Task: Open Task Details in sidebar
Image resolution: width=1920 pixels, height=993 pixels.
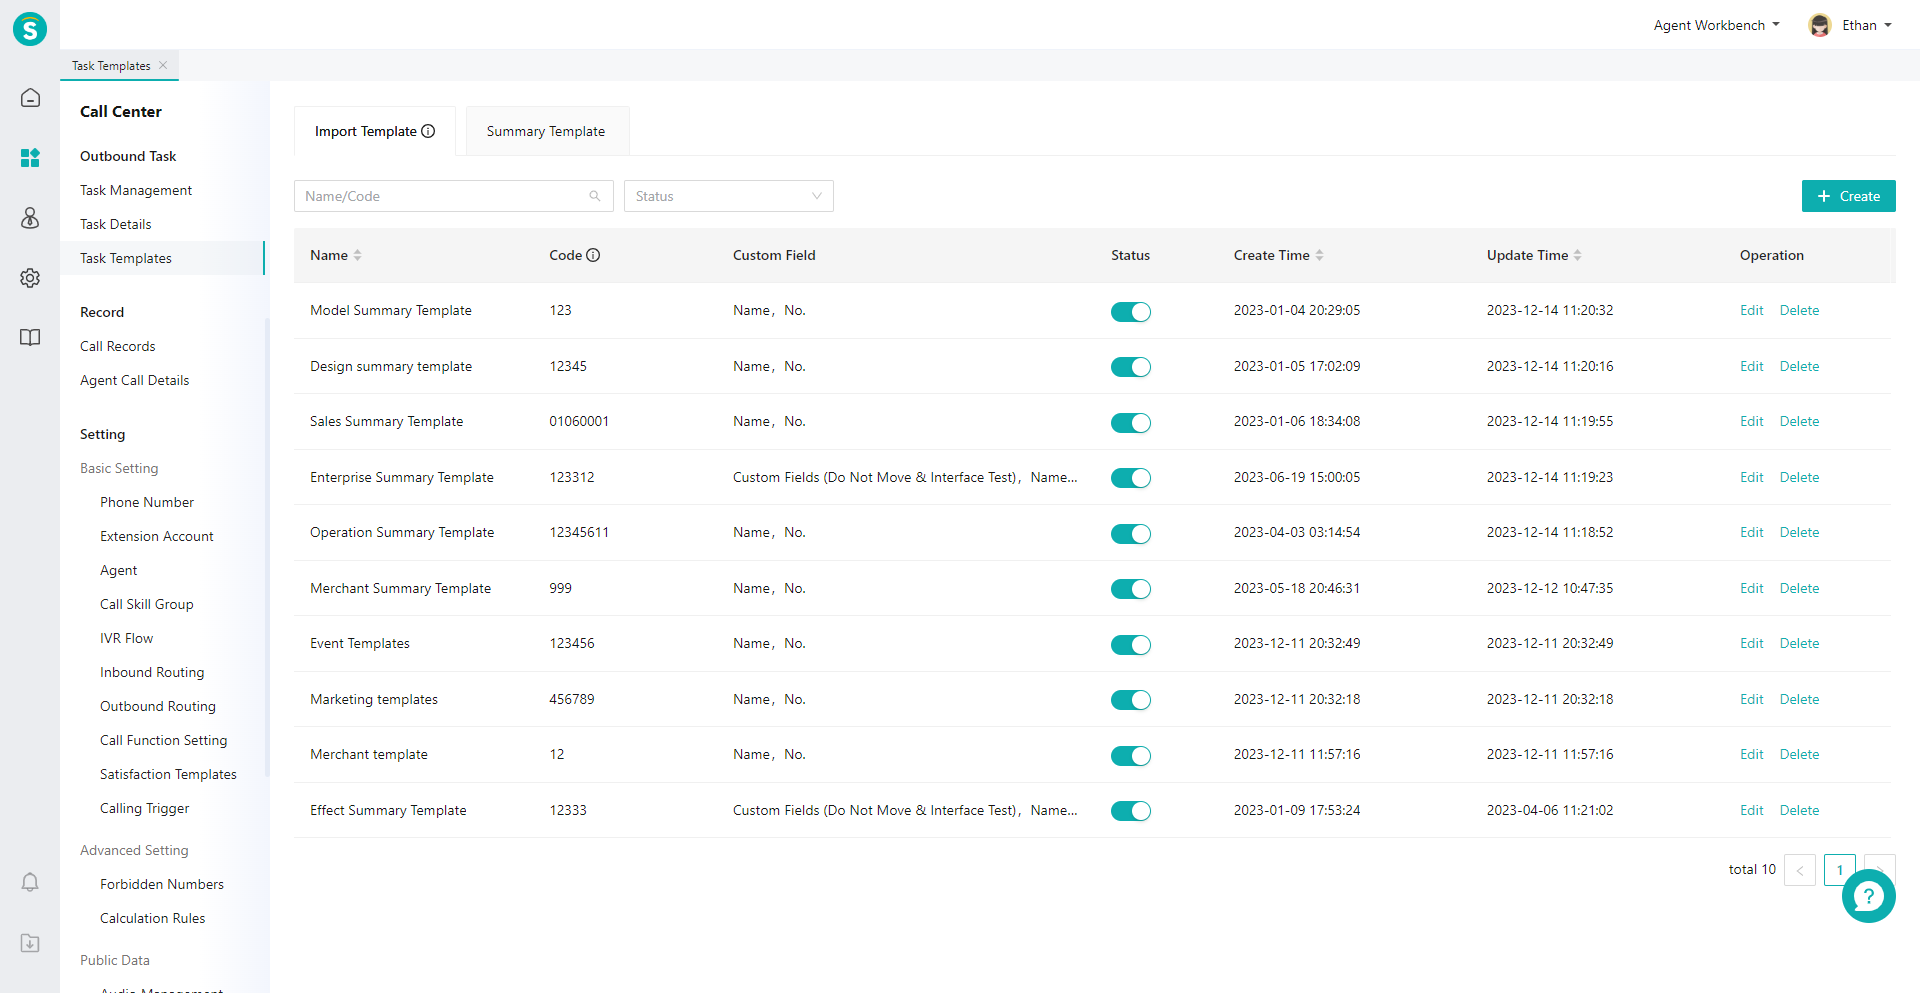Action: (x=116, y=224)
